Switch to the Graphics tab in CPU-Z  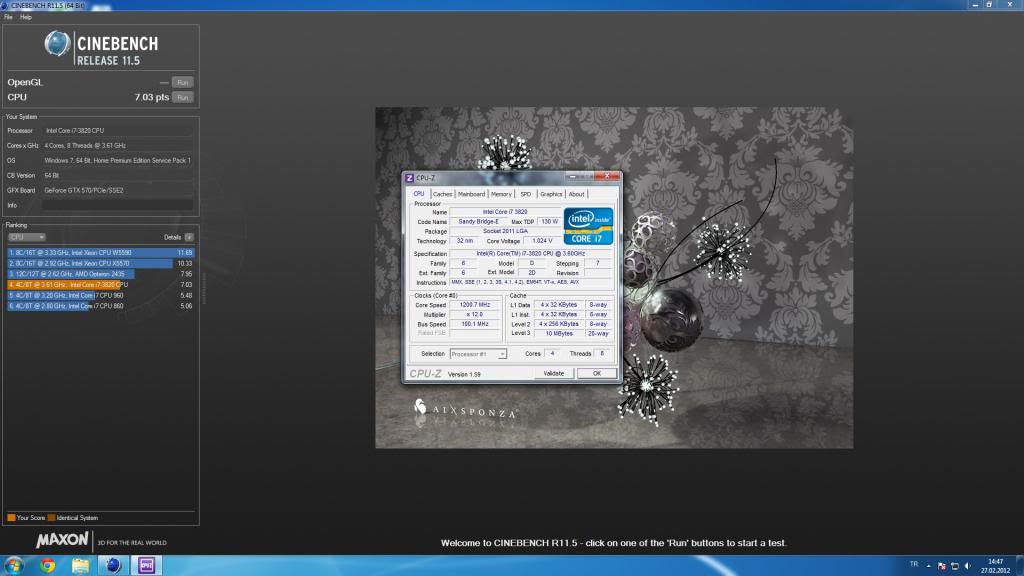(x=551, y=194)
